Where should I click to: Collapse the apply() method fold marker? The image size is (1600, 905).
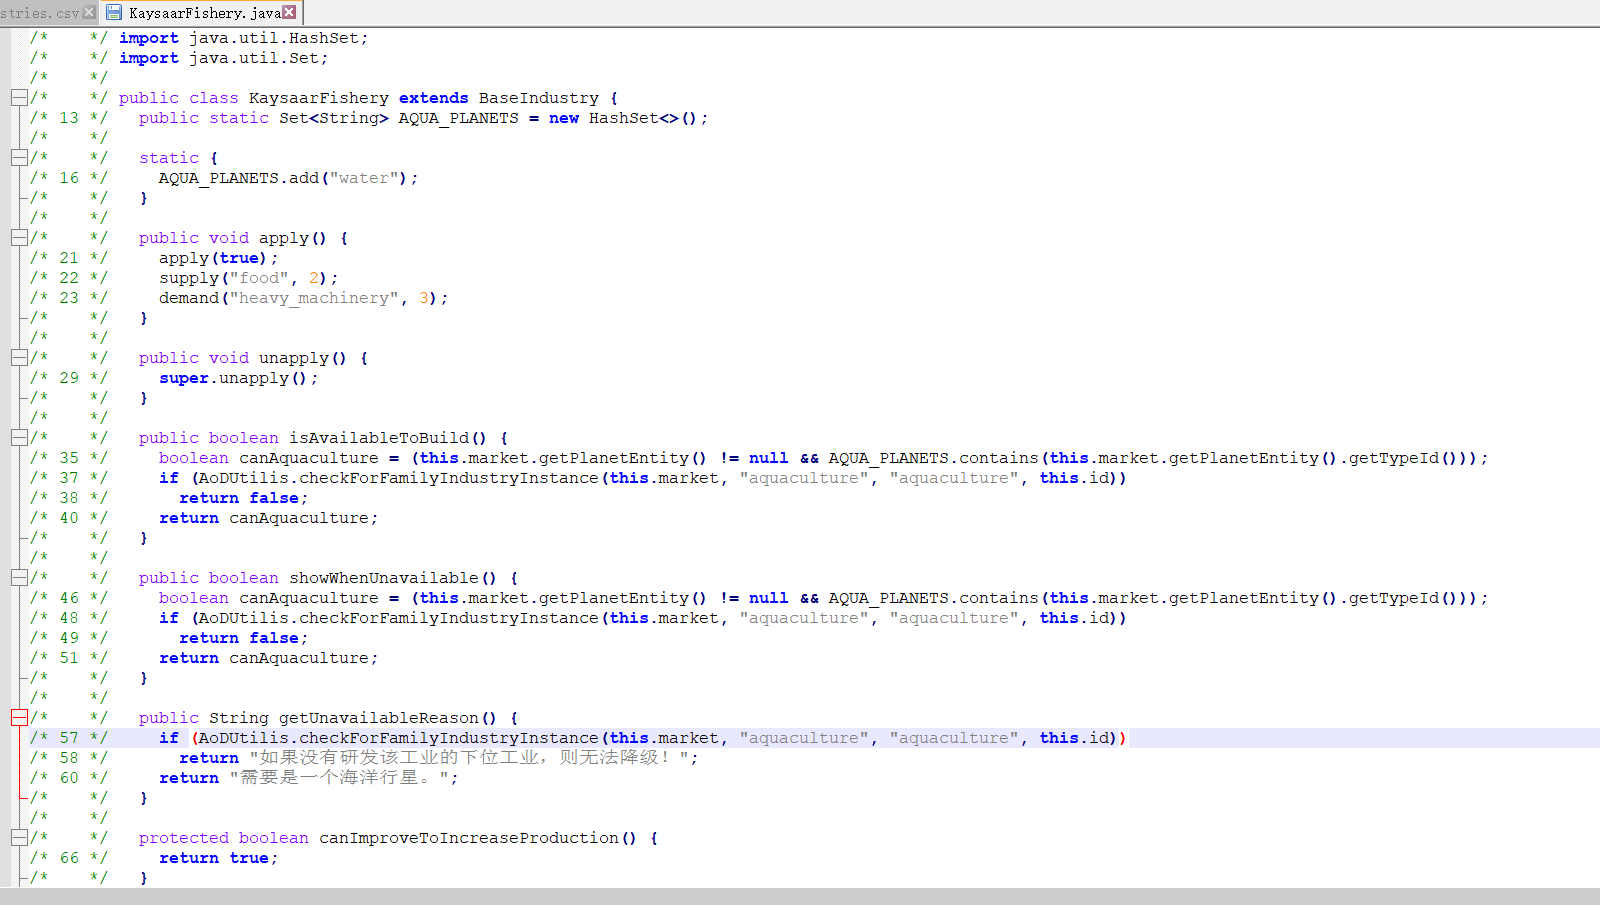click(19, 238)
